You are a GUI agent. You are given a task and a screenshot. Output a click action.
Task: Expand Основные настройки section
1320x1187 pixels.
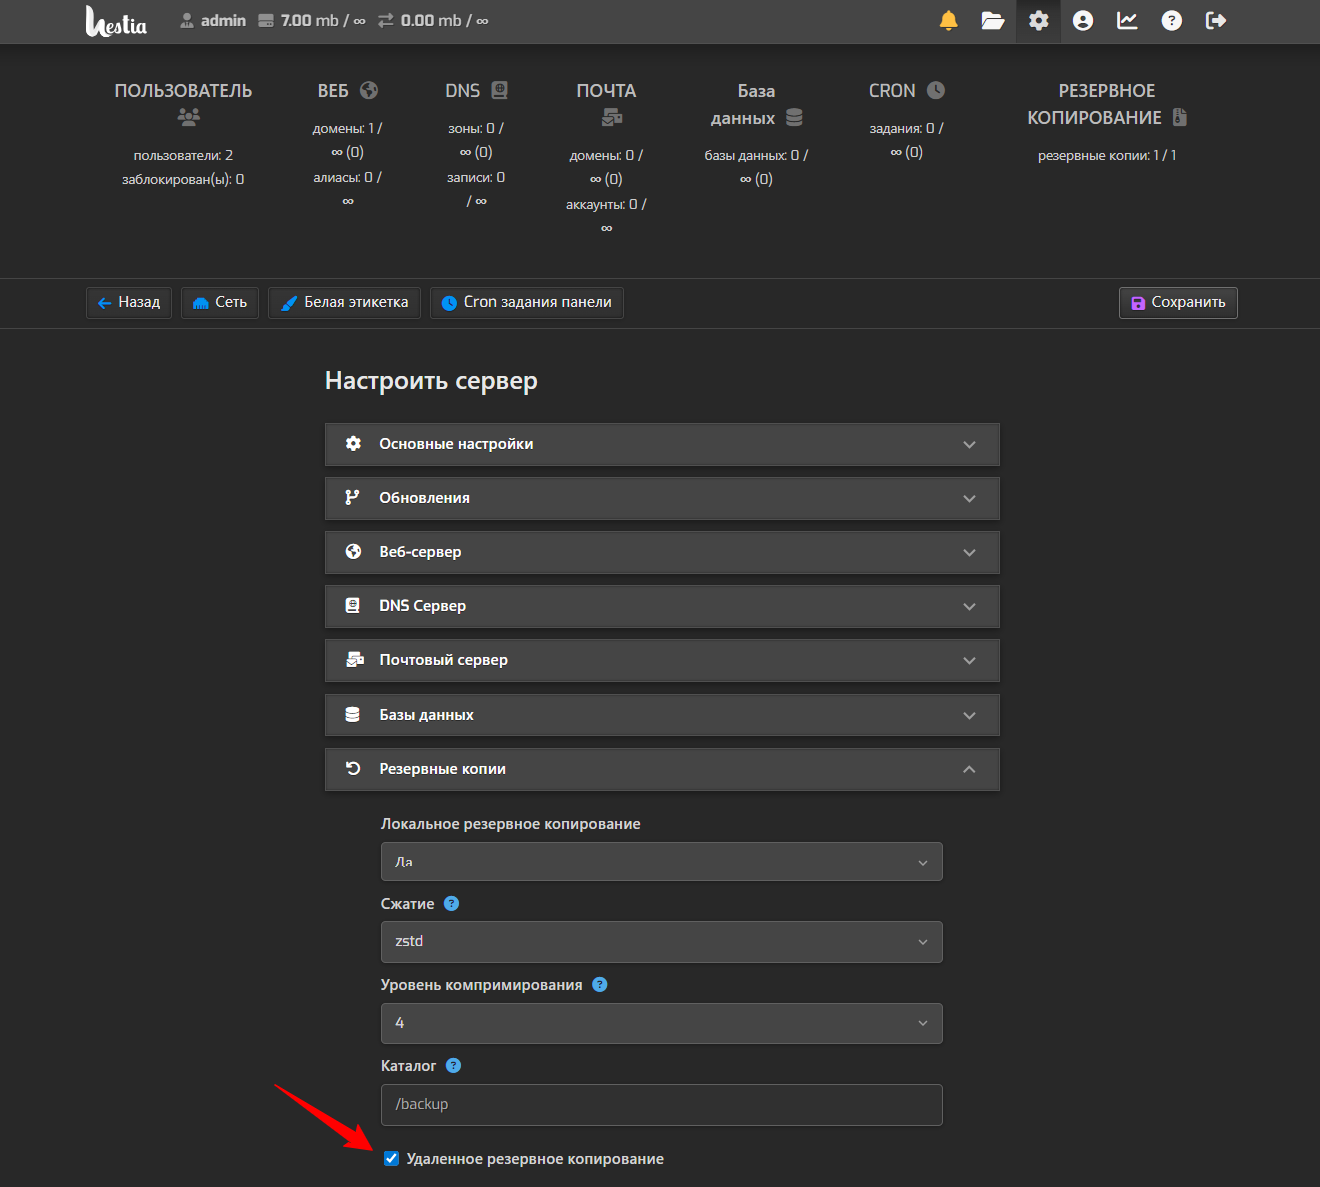pyautogui.click(x=662, y=444)
